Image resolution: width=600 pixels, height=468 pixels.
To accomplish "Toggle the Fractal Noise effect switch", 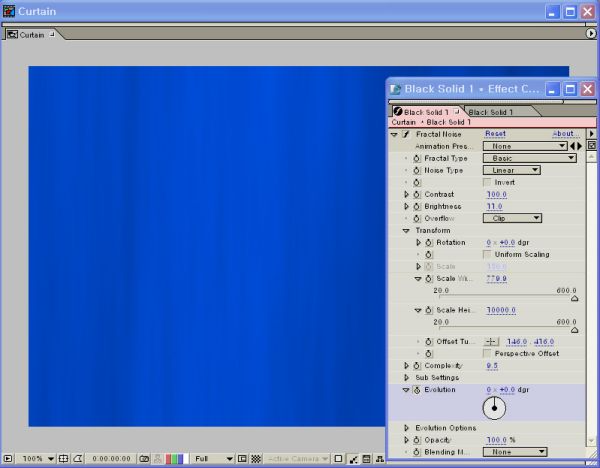I will point(406,134).
